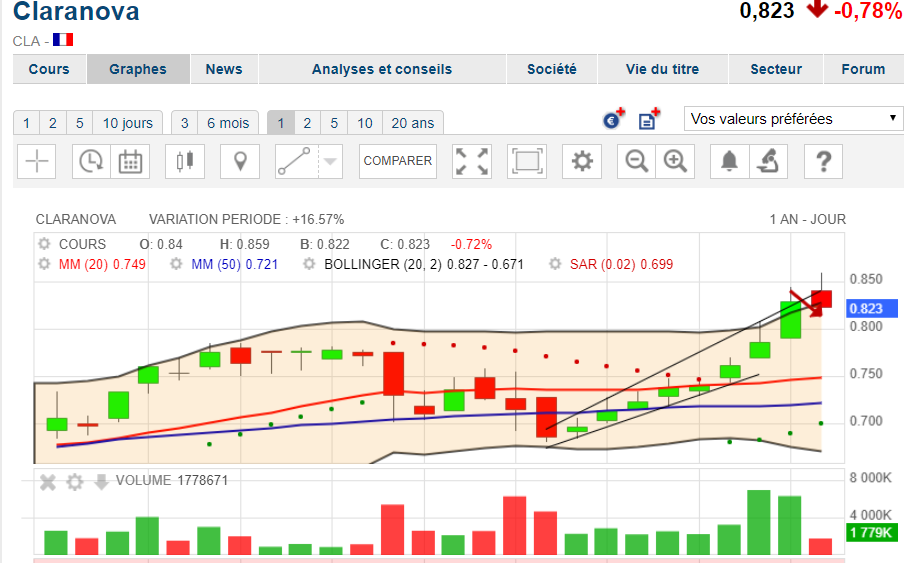This screenshot has height=563, width=910.
Task: Select 1 day period
Action: tap(26, 123)
